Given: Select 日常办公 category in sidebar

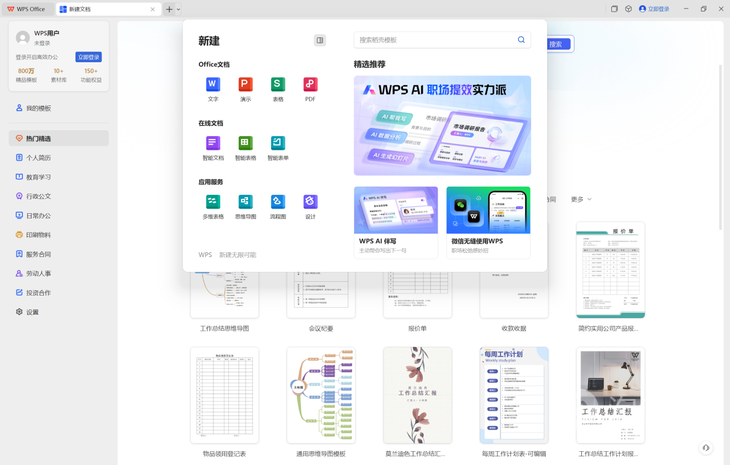Looking at the screenshot, I should [59, 216].
